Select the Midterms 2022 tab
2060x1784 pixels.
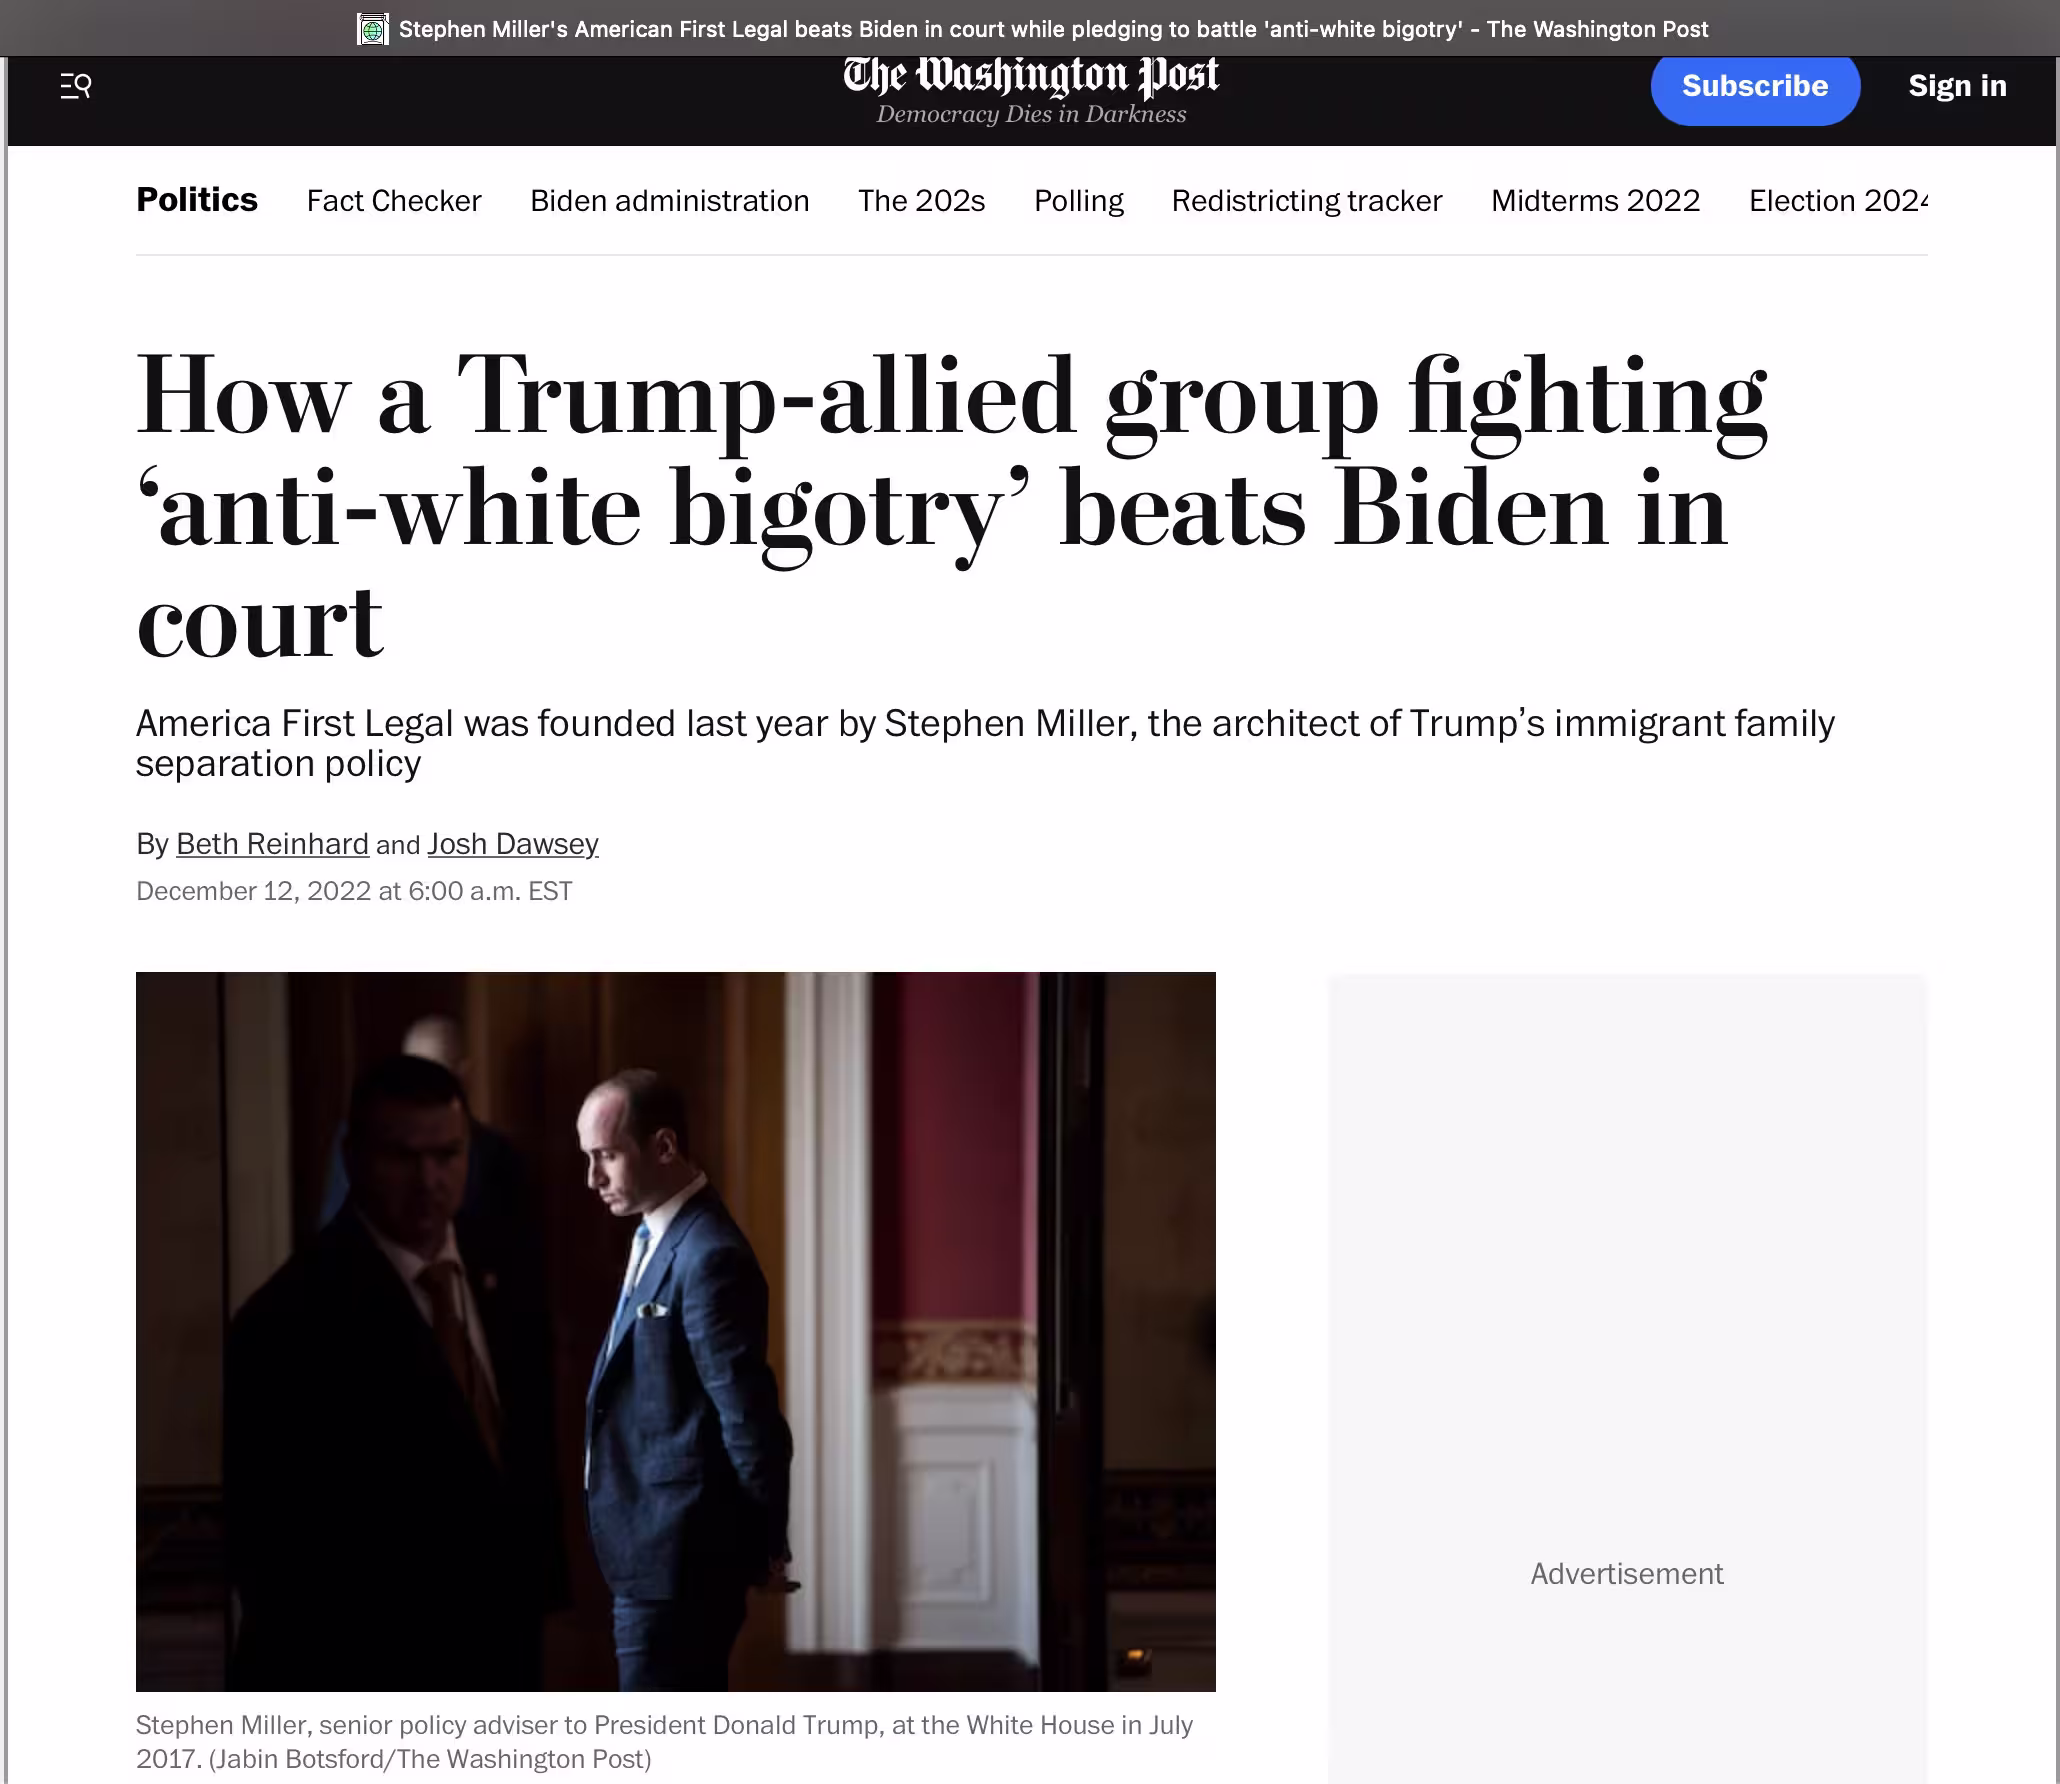tap(1595, 201)
